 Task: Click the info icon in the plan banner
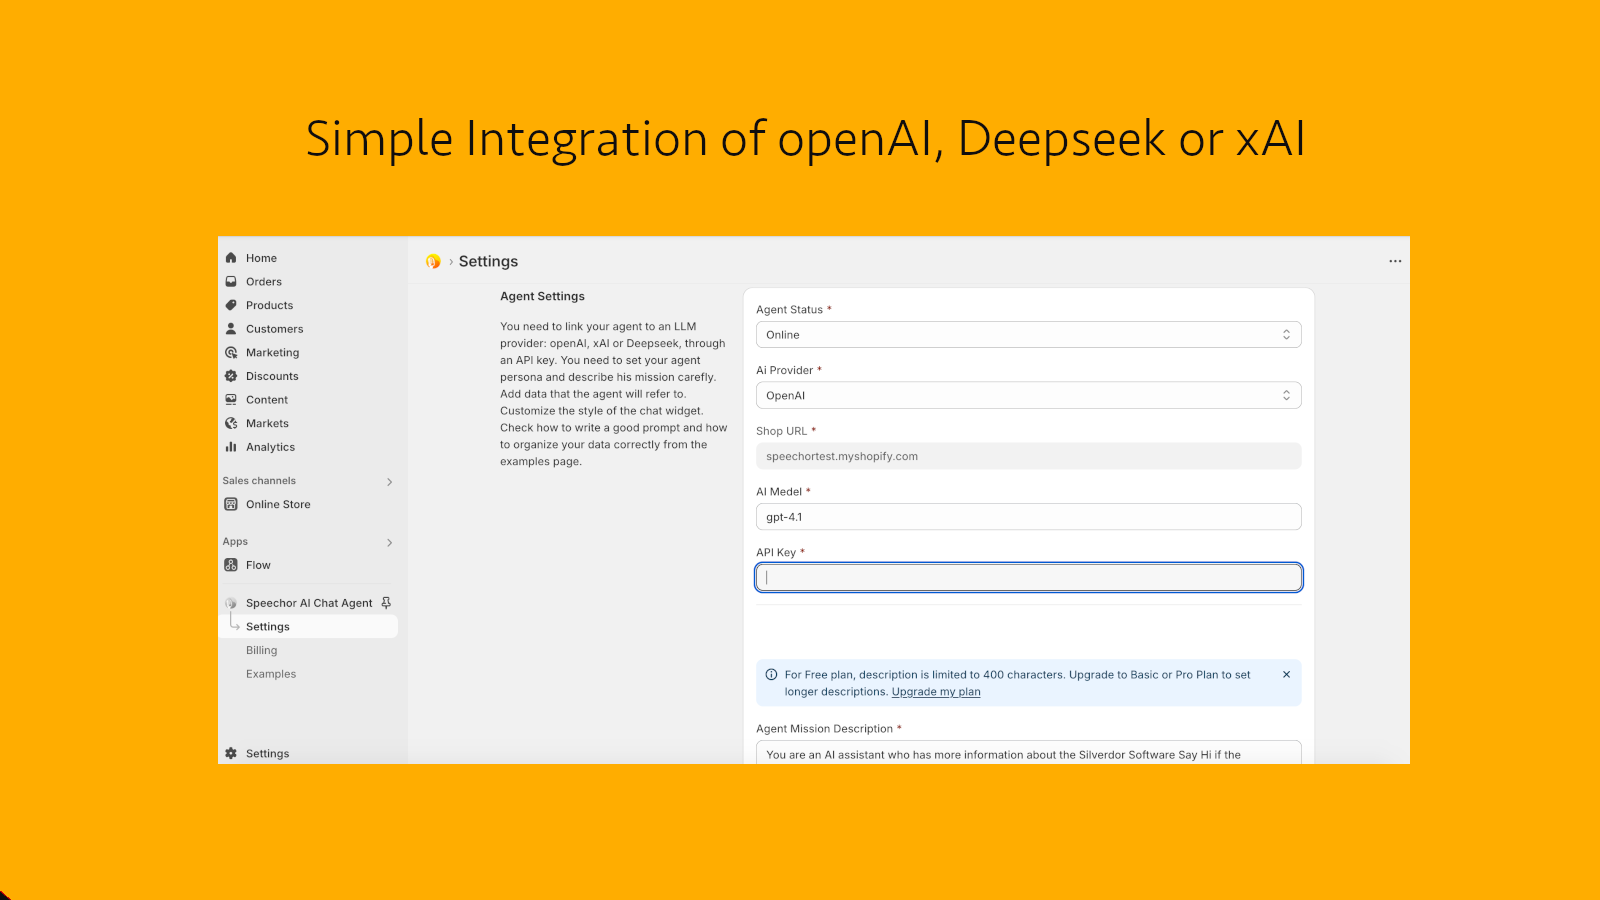(x=771, y=675)
